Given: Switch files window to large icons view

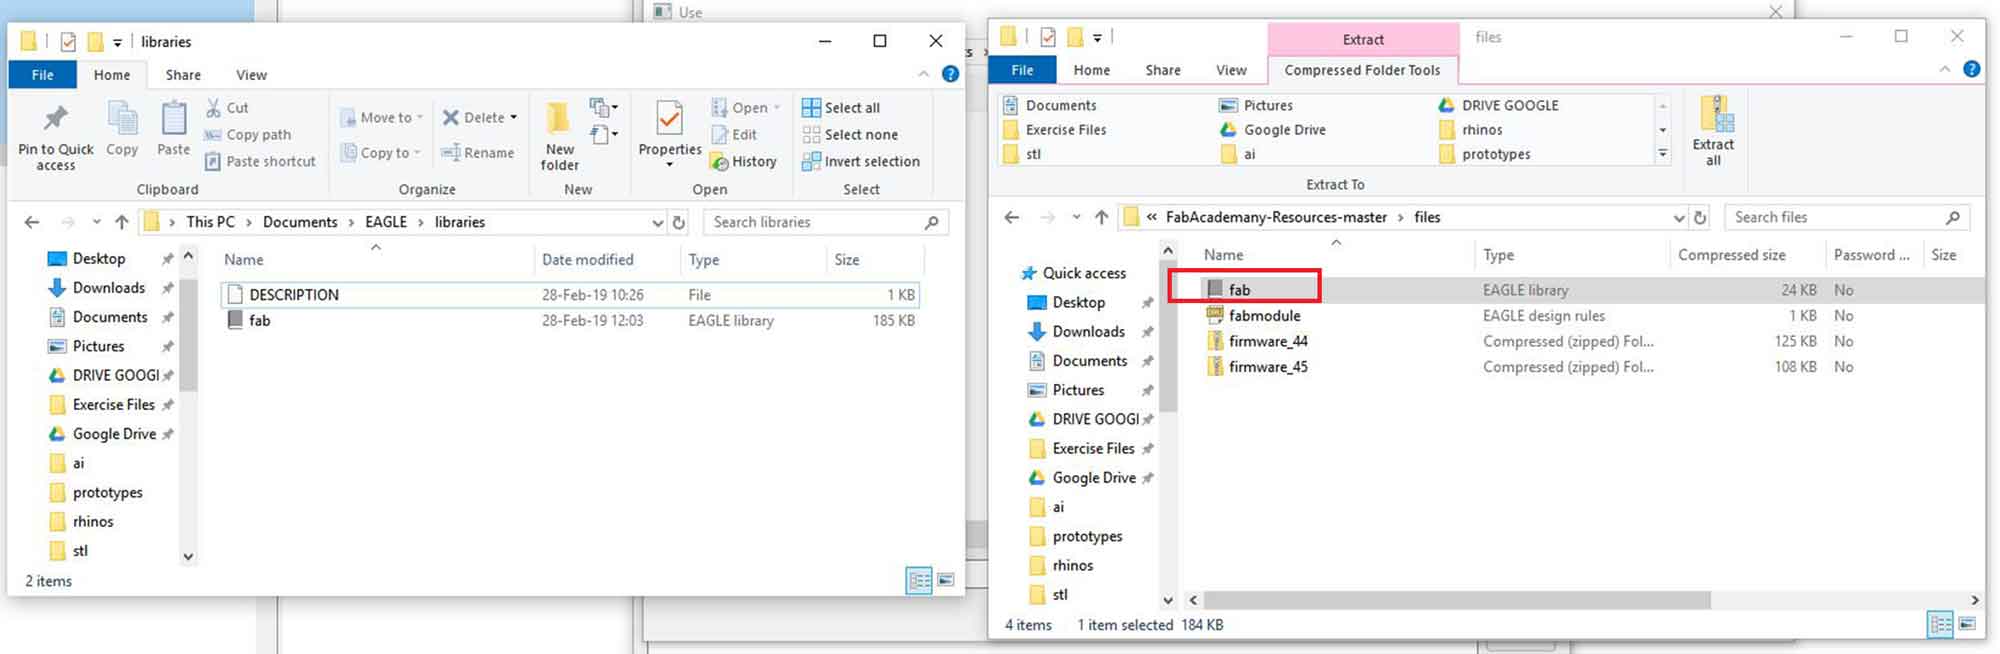Looking at the screenshot, I should [1966, 624].
